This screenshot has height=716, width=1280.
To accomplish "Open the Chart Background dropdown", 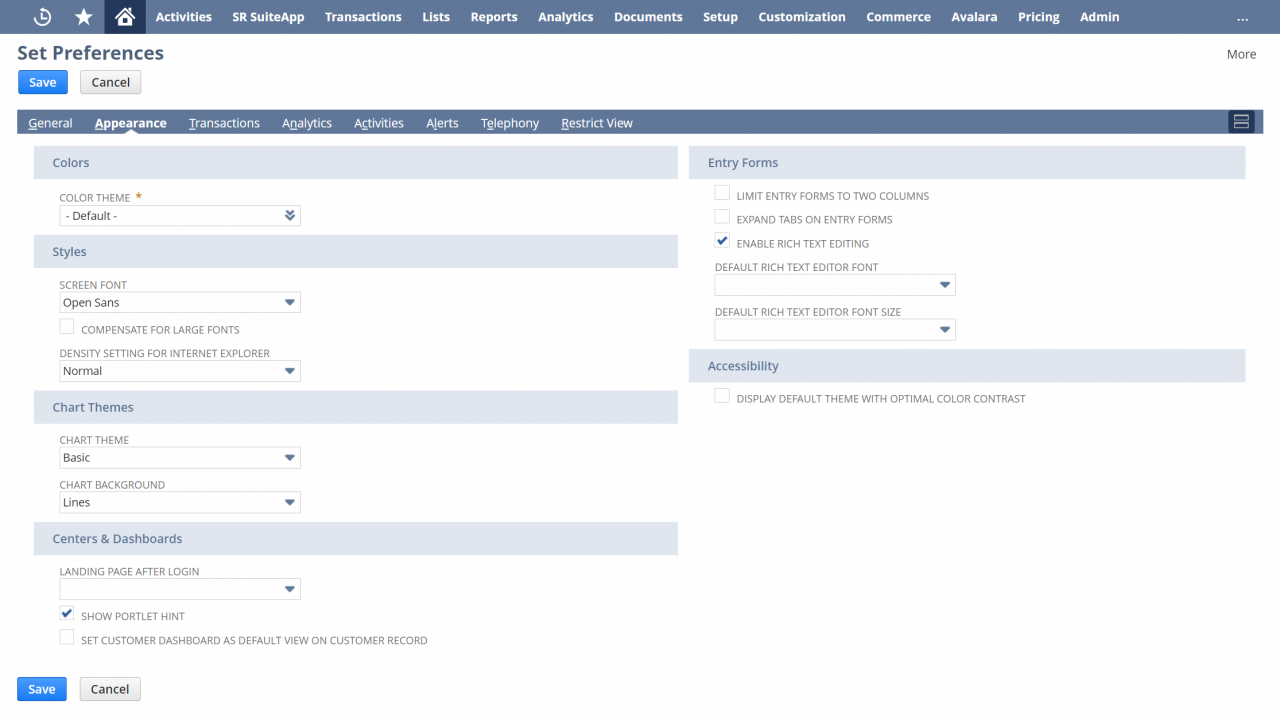I will tap(290, 502).
